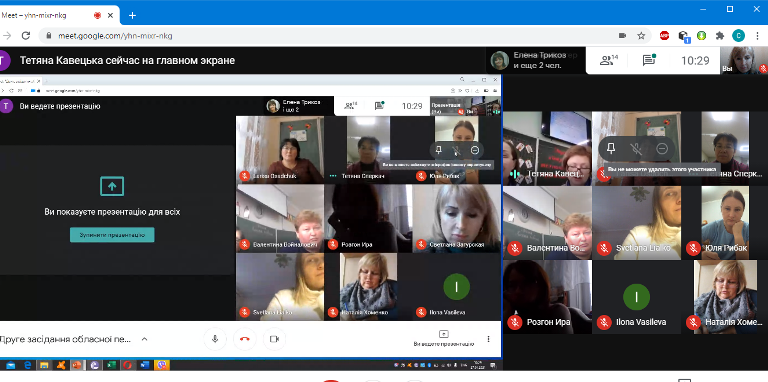Select Тетяна Кавецька's video tile
Screen dimensions: 768x382
(547, 148)
